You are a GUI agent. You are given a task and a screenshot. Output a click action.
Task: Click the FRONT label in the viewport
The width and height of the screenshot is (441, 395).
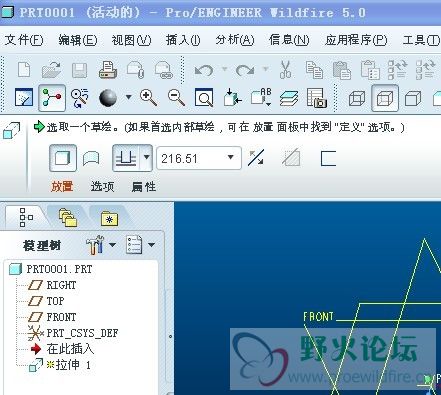click(x=318, y=316)
